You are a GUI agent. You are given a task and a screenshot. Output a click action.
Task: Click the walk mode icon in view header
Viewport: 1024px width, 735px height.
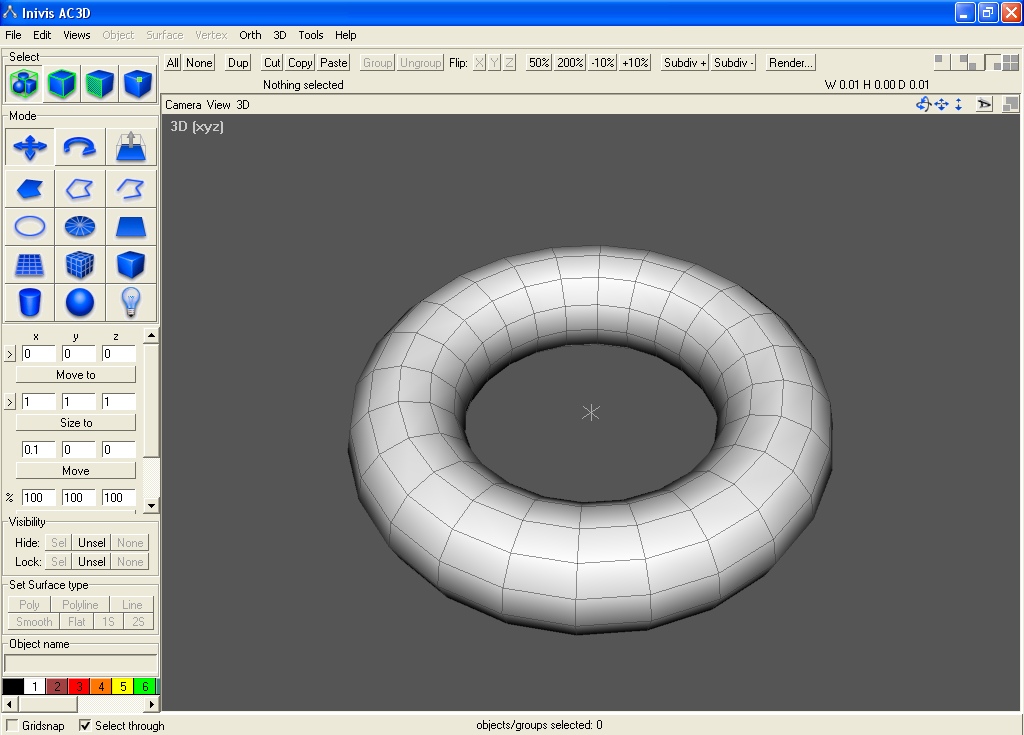(984, 105)
